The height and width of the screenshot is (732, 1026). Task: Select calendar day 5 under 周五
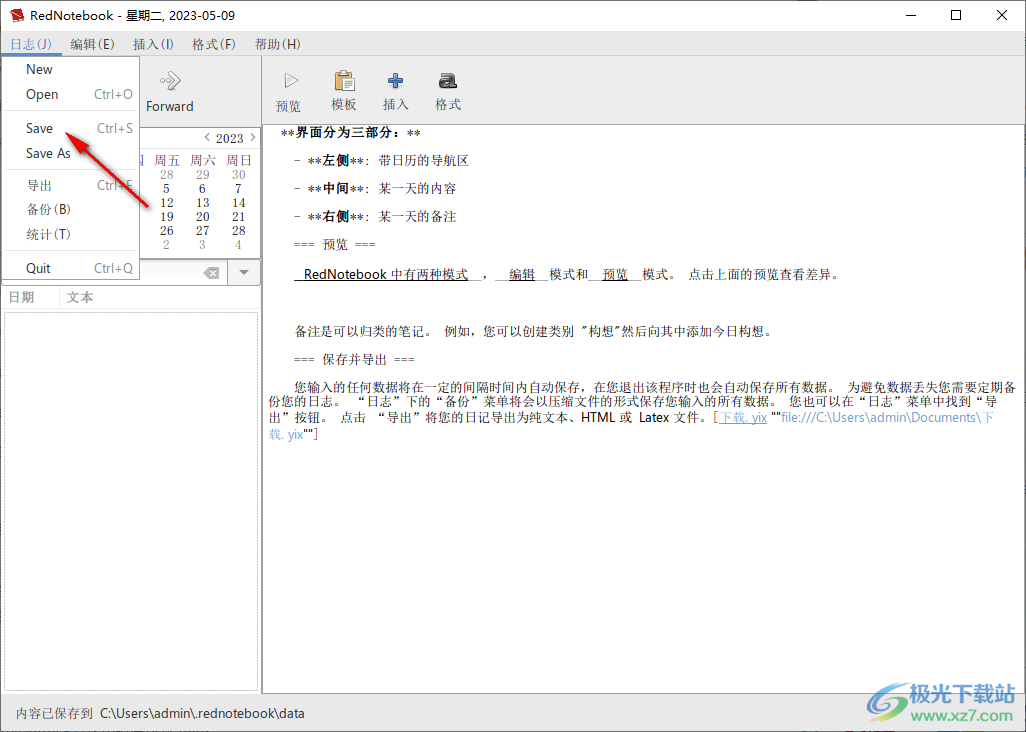[x=166, y=188]
